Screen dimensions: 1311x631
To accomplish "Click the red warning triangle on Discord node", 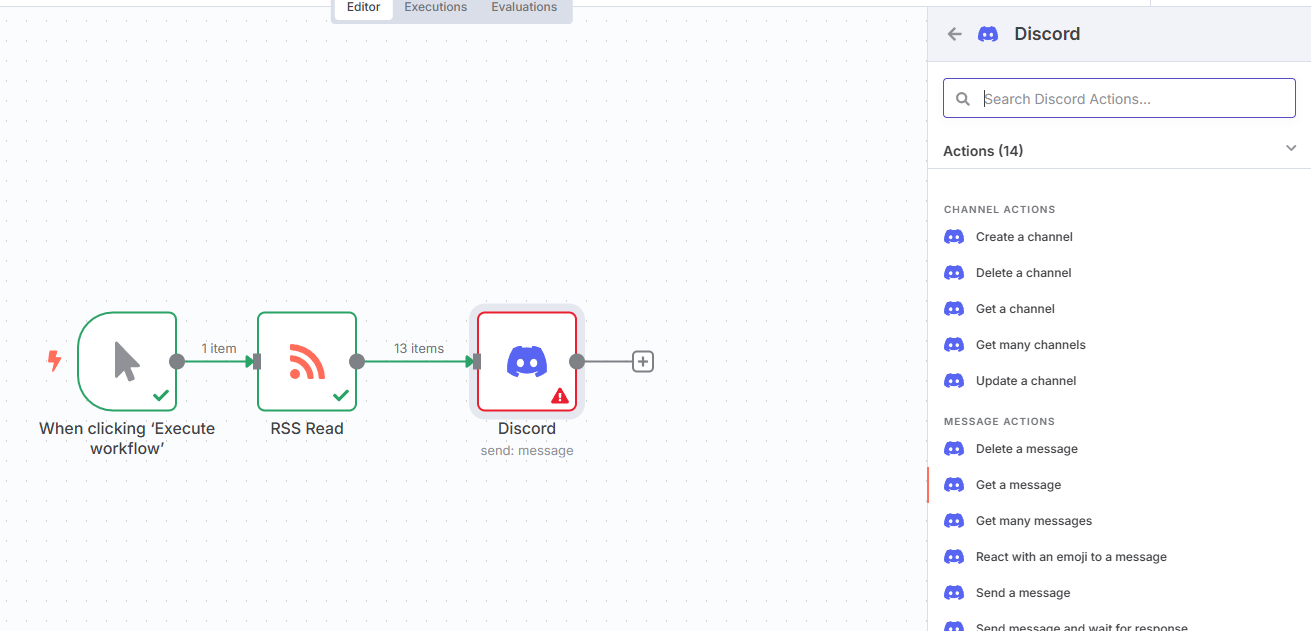I will point(560,396).
